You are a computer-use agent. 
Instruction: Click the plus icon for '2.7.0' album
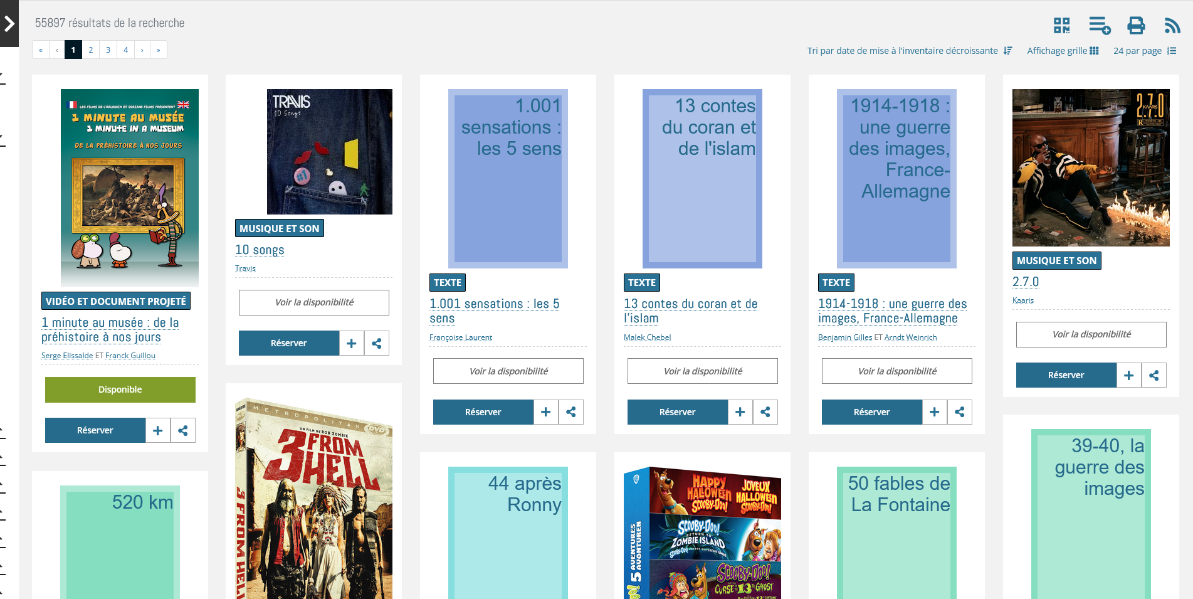tap(1128, 375)
